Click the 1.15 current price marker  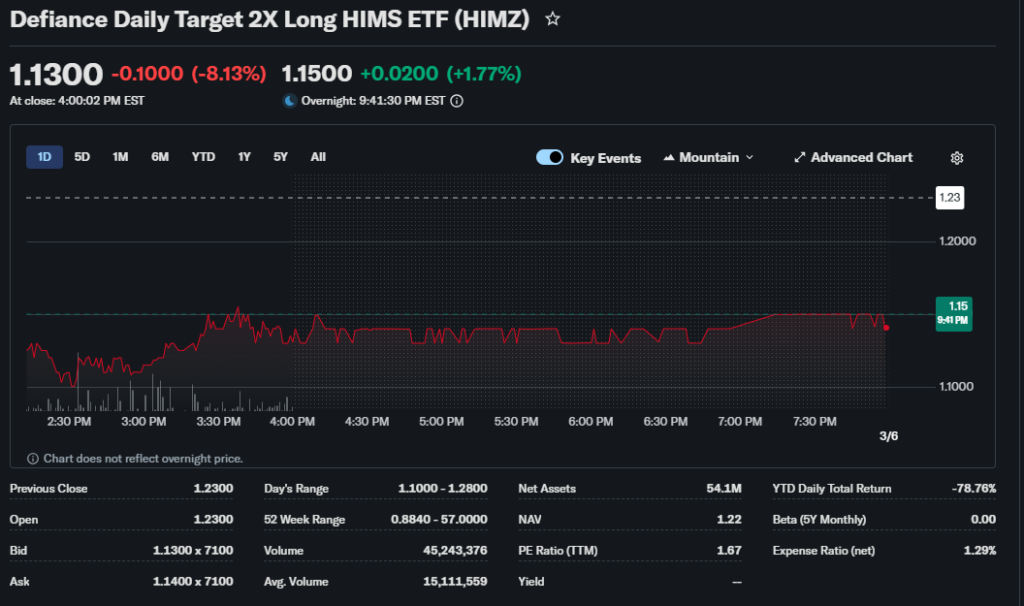tap(952, 312)
